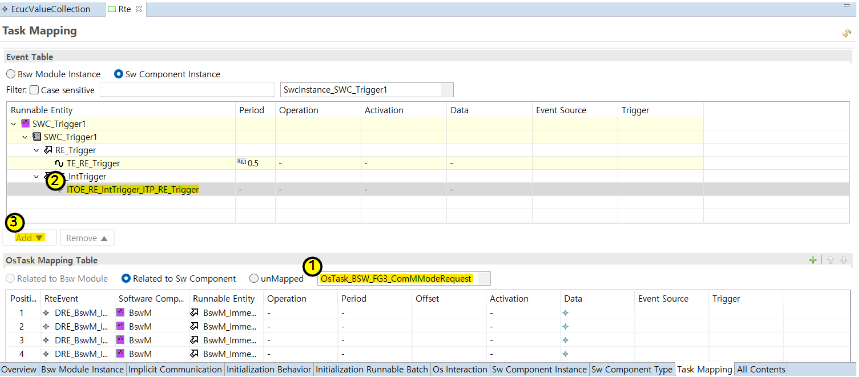Click the book icon of nested SWC_Trigger1

coord(37,136)
